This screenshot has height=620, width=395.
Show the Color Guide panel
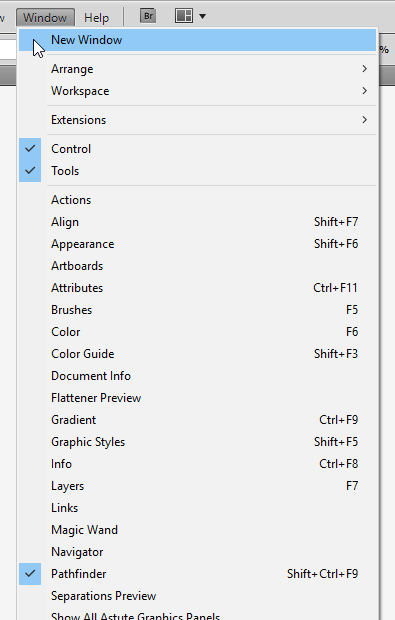click(x=197, y=354)
